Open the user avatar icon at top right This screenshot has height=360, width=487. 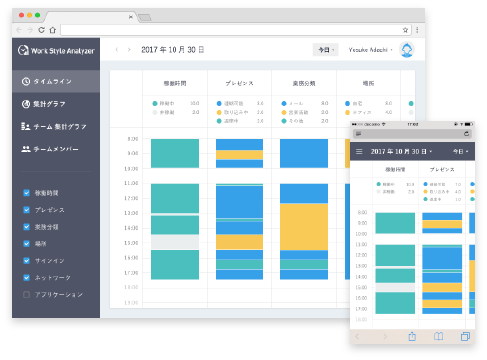pos(407,50)
